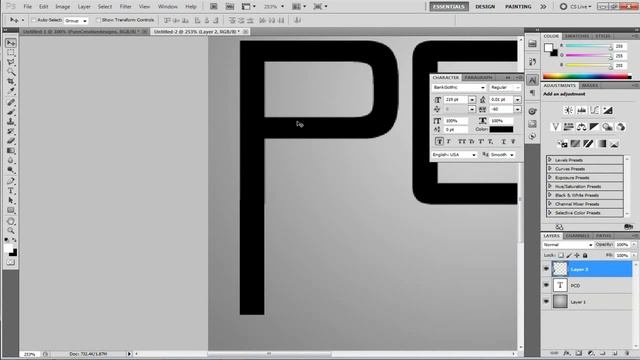Open the Filter menu

(125, 7)
